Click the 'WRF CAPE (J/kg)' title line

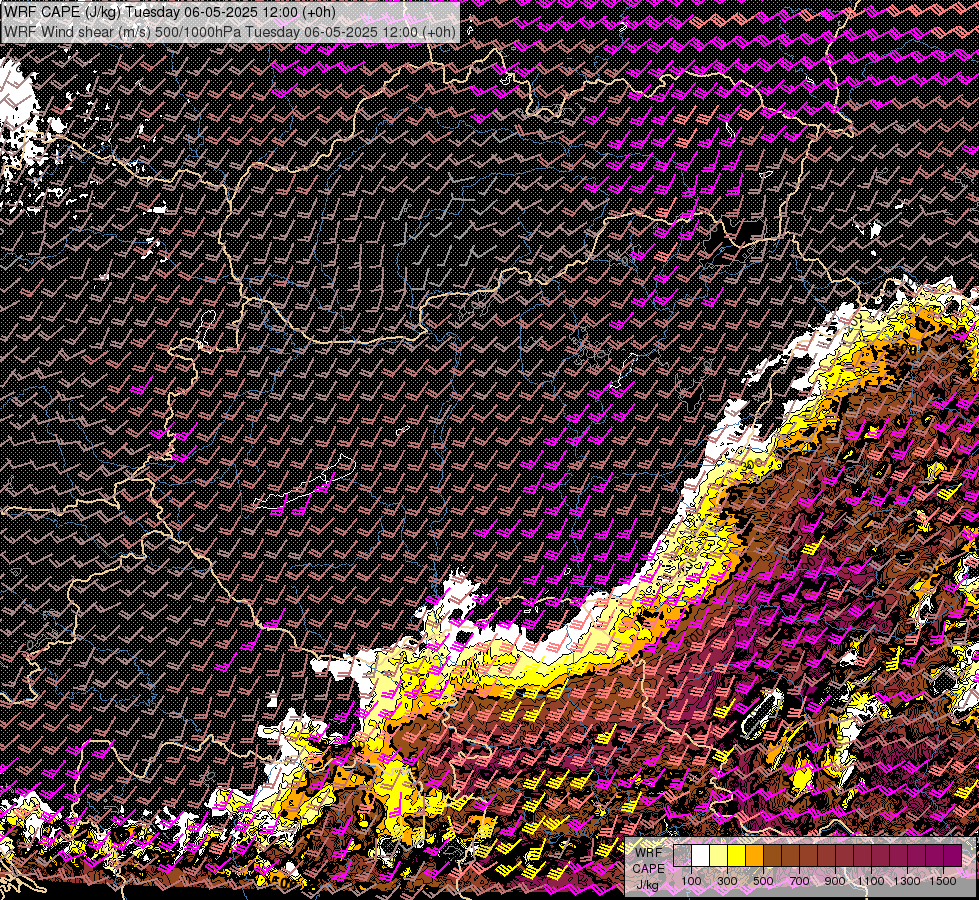(170, 12)
